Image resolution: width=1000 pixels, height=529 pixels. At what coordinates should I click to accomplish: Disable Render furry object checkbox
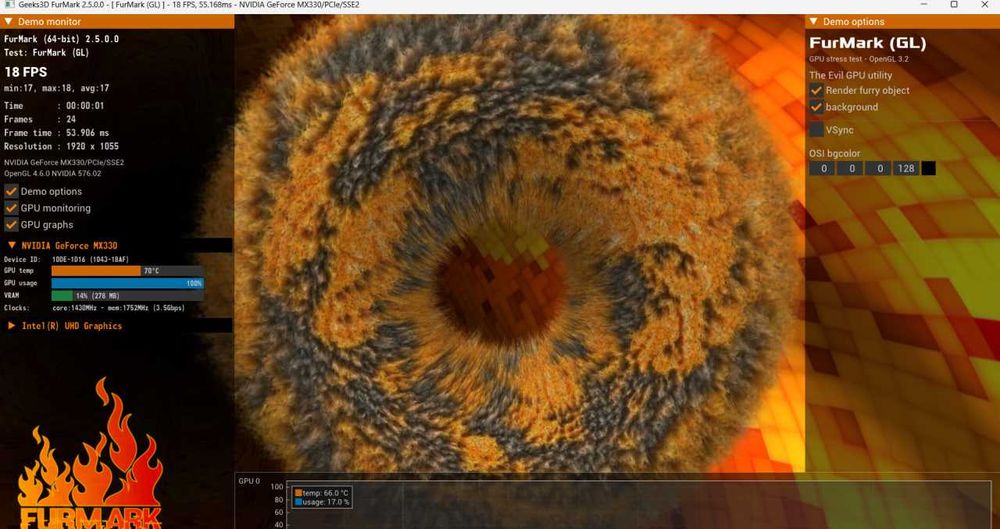coord(816,90)
